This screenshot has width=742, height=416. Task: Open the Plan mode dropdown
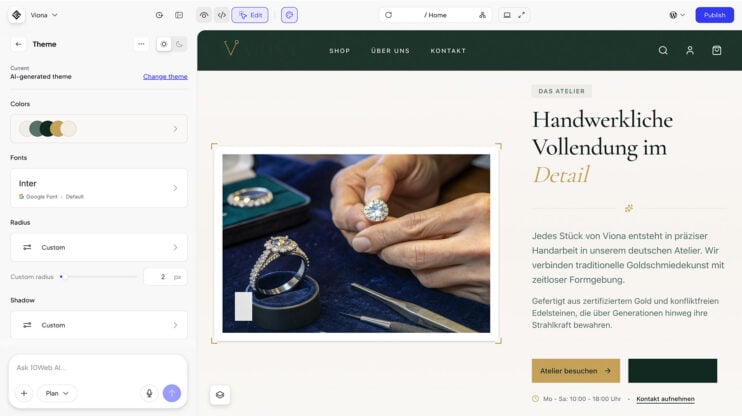57,393
